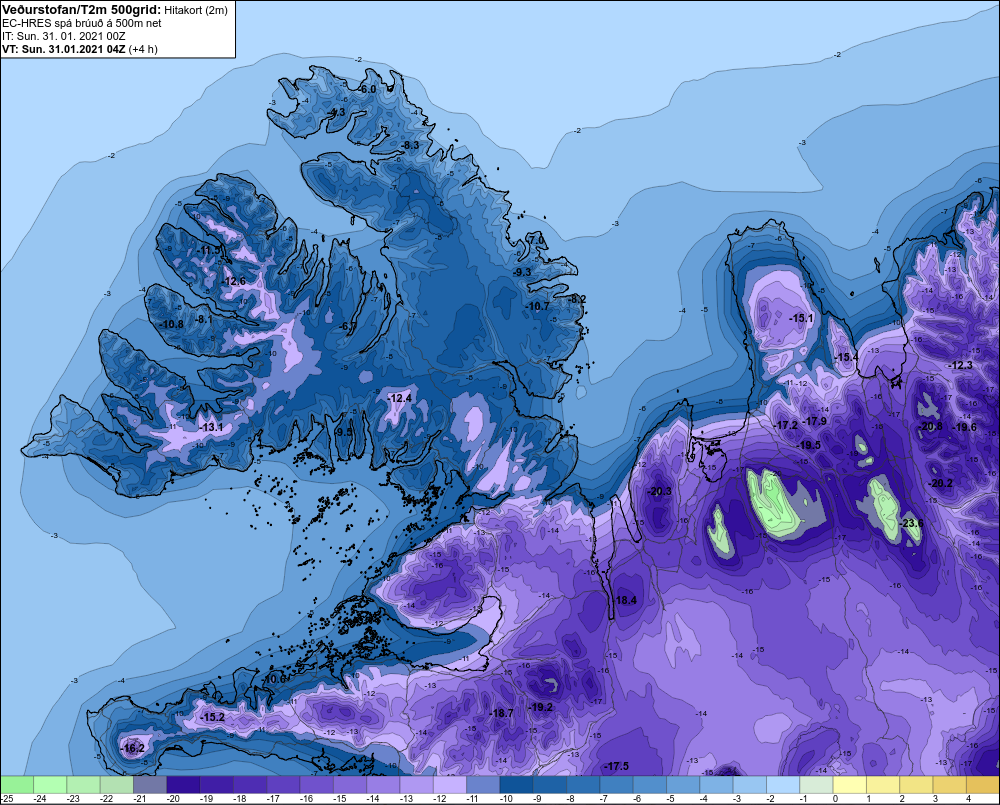The height and width of the screenshot is (805, 1000).
Task: Click the temperature value -17.5 near the bottom edge
Action: click(617, 766)
